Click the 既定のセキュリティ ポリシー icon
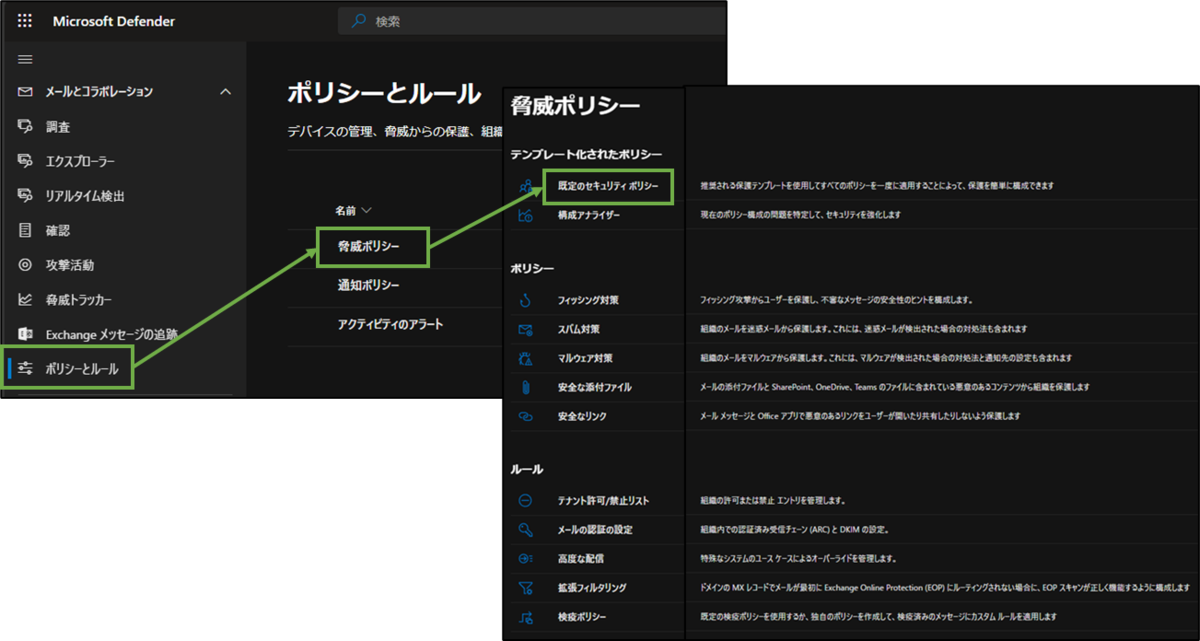The image size is (1200, 641). [x=525, y=187]
